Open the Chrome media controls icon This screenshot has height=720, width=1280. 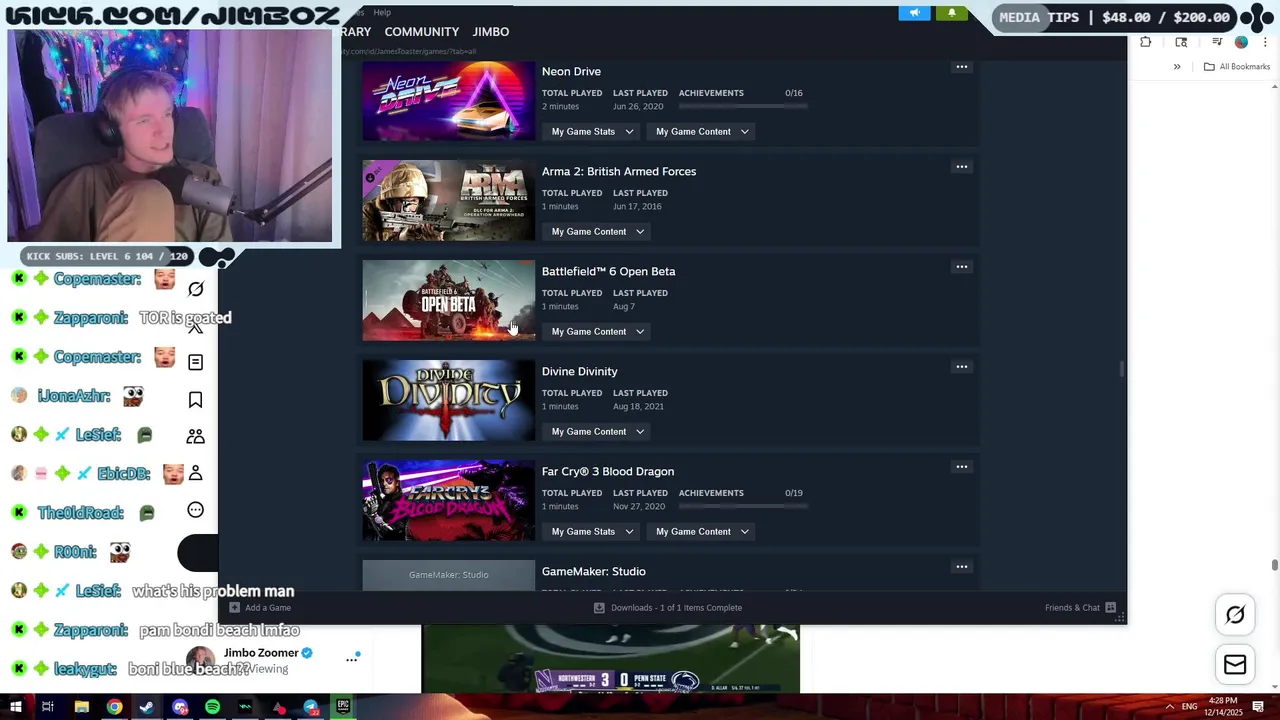coord(1217,42)
